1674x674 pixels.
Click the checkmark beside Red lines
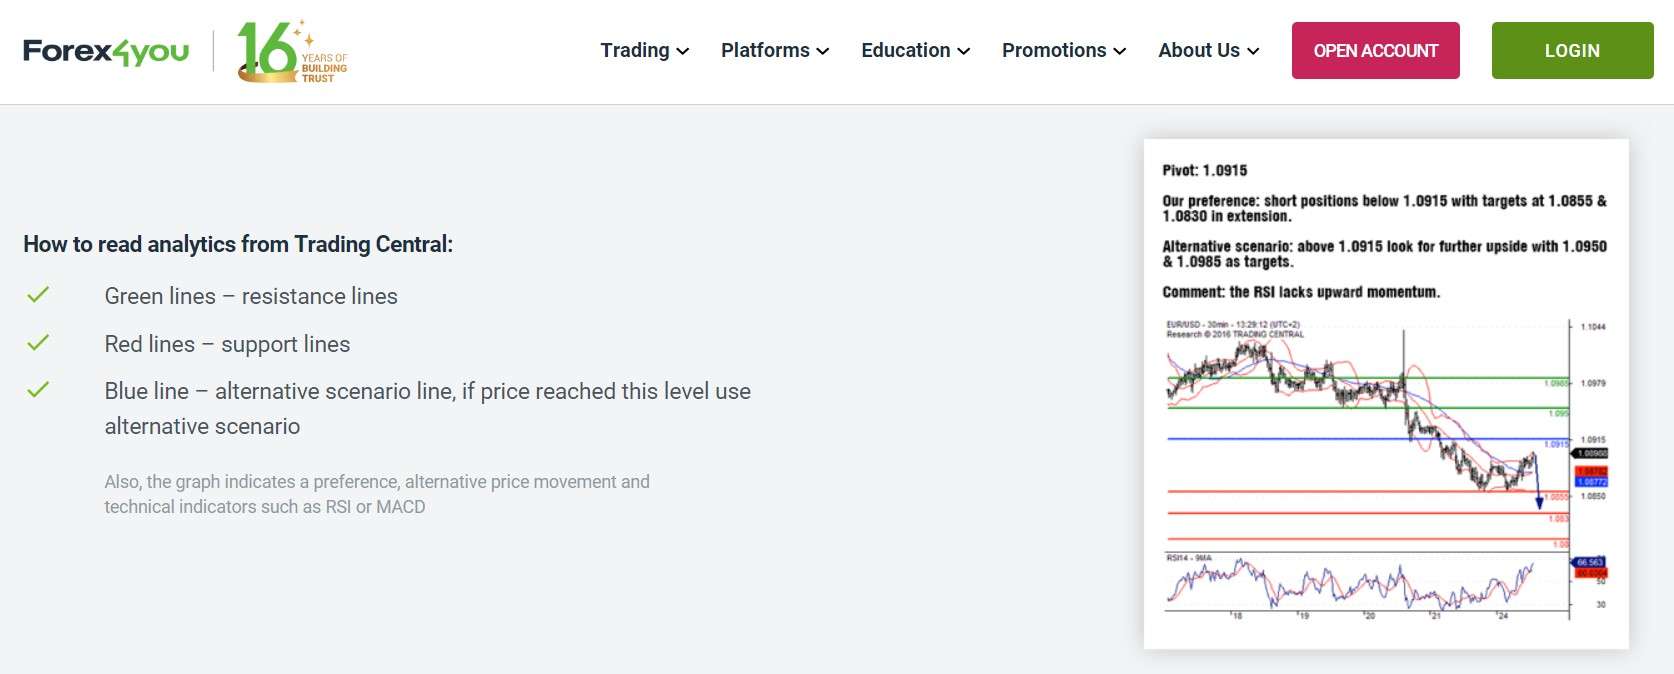(x=38, y=343)
